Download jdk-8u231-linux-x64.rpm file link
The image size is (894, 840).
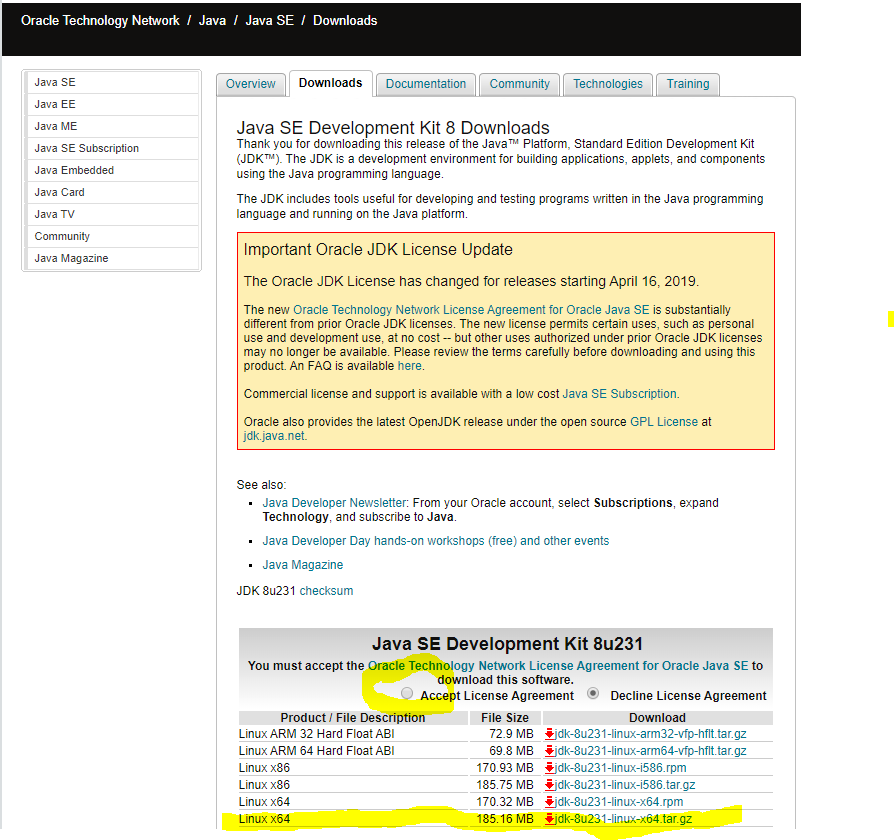click(x=619, y=802)
